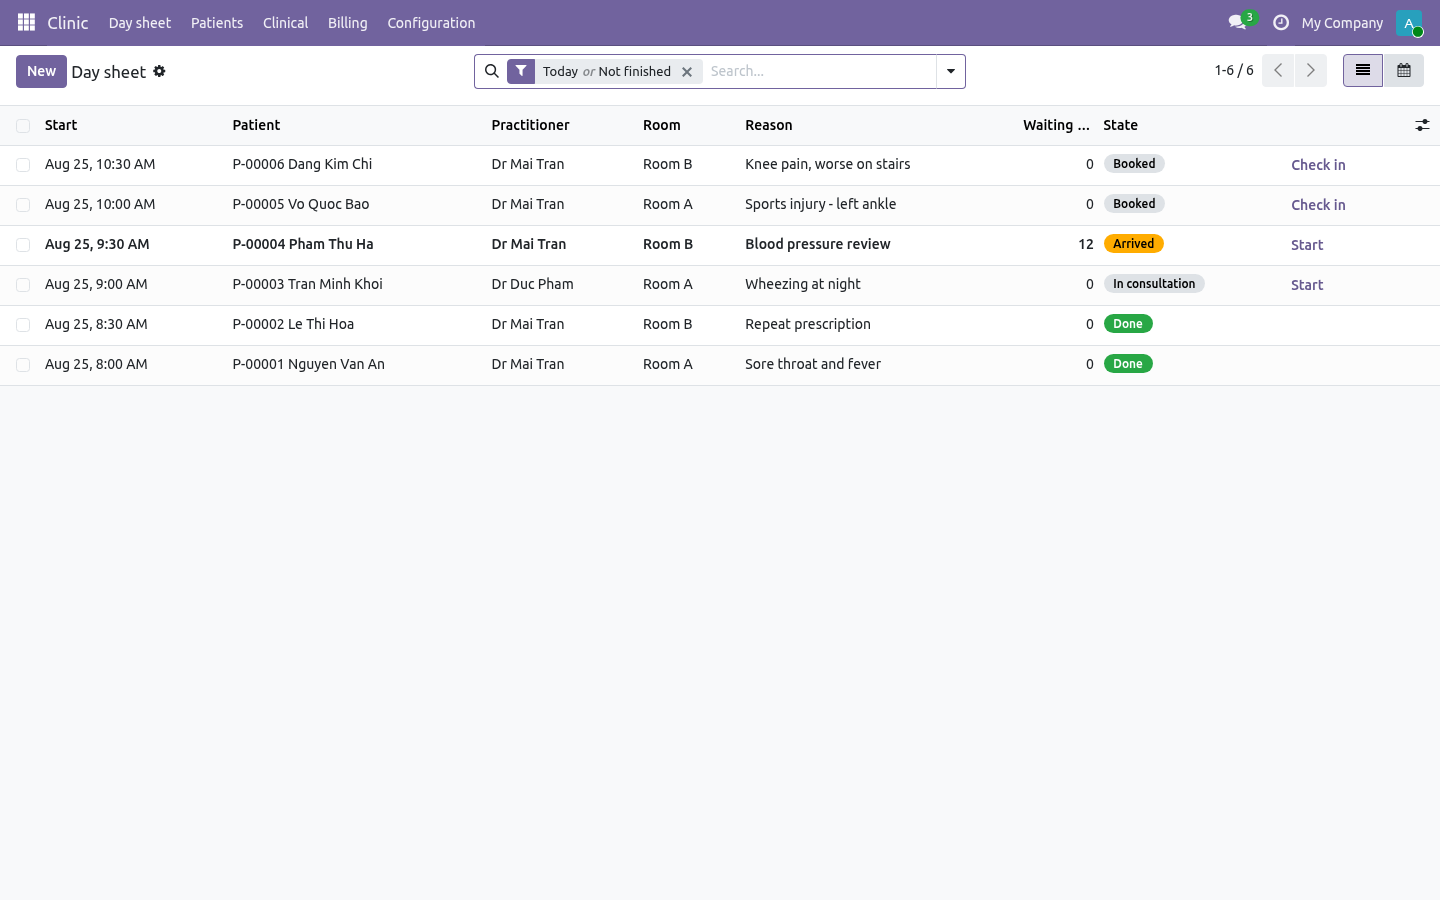
Task: Click the search magnifier icon
Action: click(491, 71)
